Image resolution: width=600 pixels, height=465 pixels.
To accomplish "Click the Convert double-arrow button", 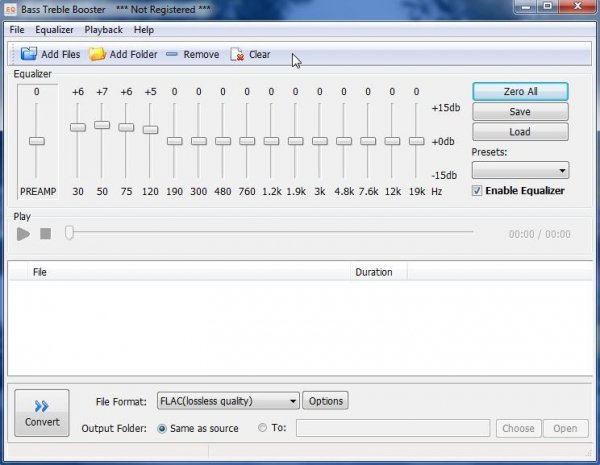I will coord(42,413).
